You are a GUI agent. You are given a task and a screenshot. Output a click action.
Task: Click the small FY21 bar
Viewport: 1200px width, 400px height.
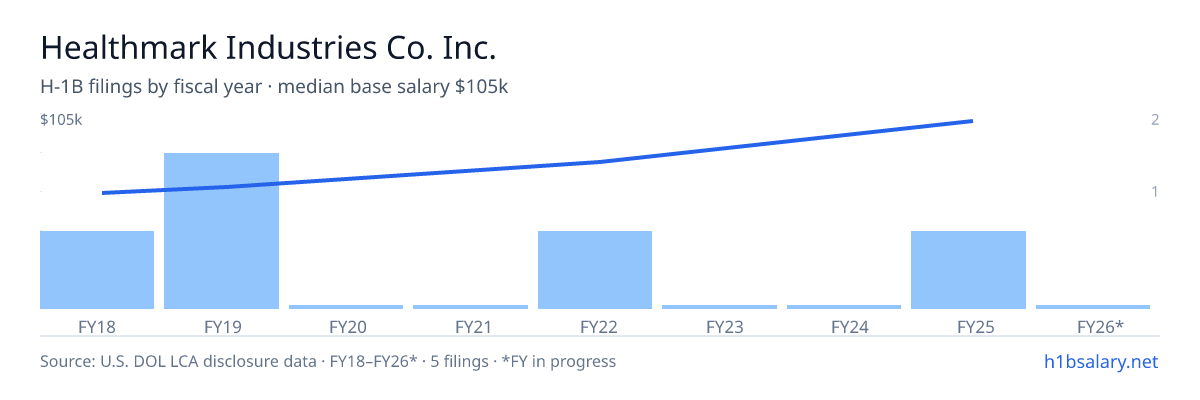[x=470, y=307]
